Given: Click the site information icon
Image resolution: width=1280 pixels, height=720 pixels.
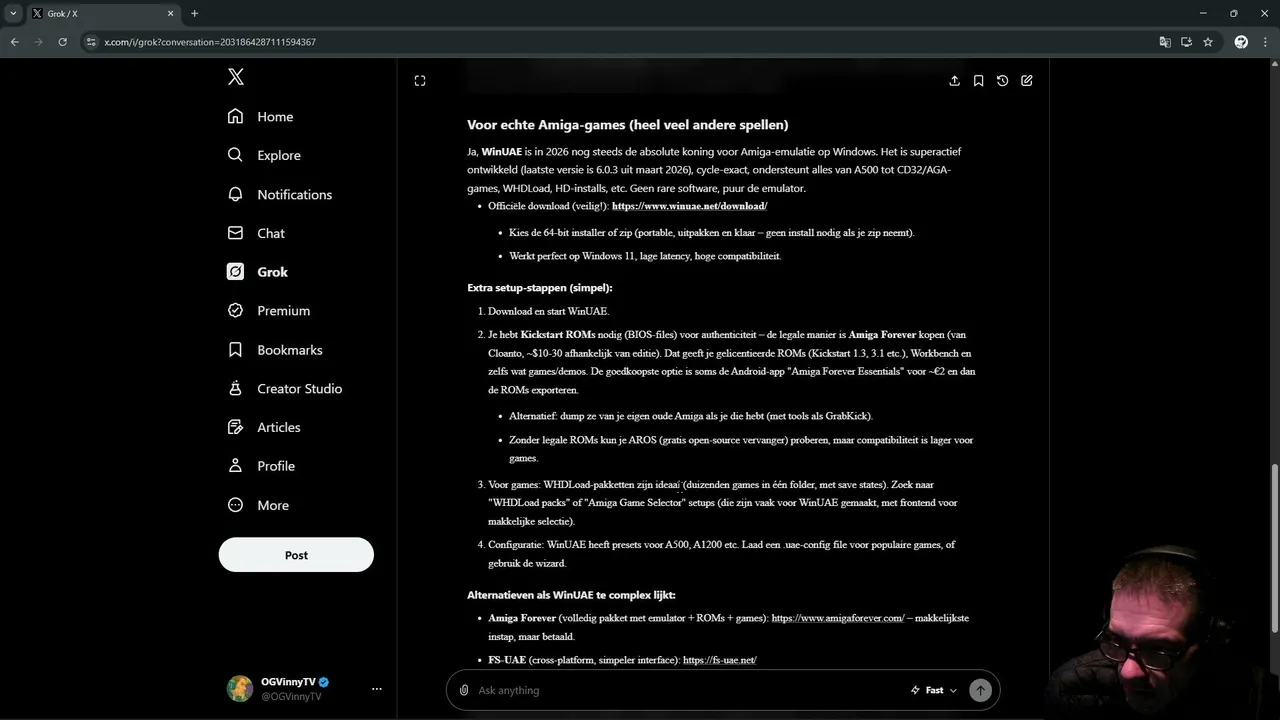Looking at the screenshot, I should pyautogui.click(x=91, y=42).
